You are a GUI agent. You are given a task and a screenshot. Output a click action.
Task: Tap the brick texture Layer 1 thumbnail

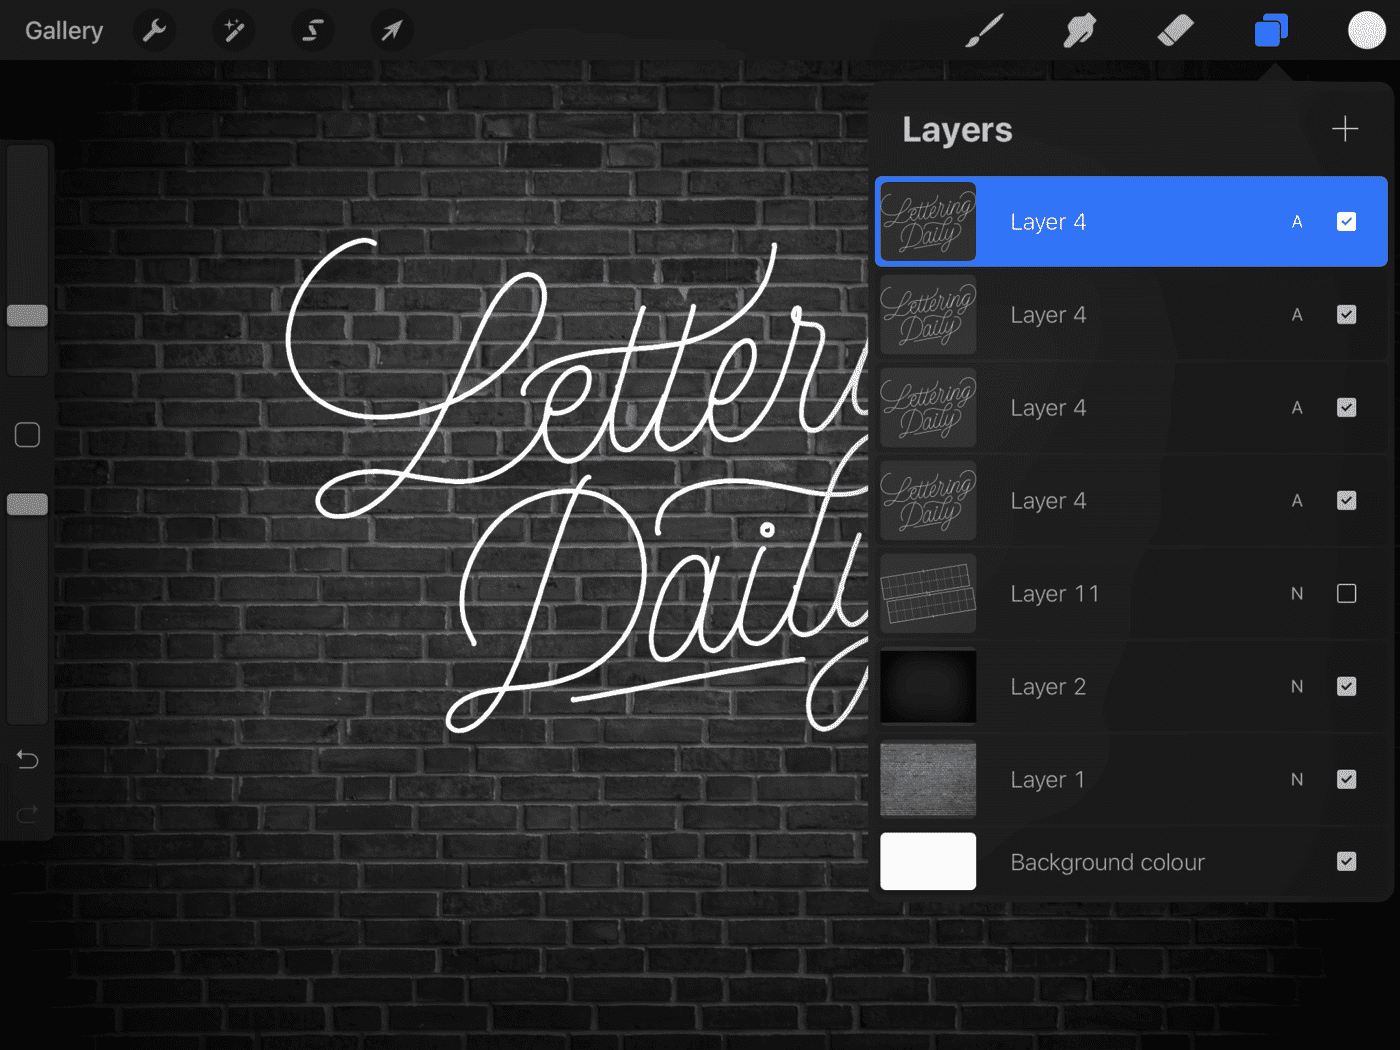928,779
